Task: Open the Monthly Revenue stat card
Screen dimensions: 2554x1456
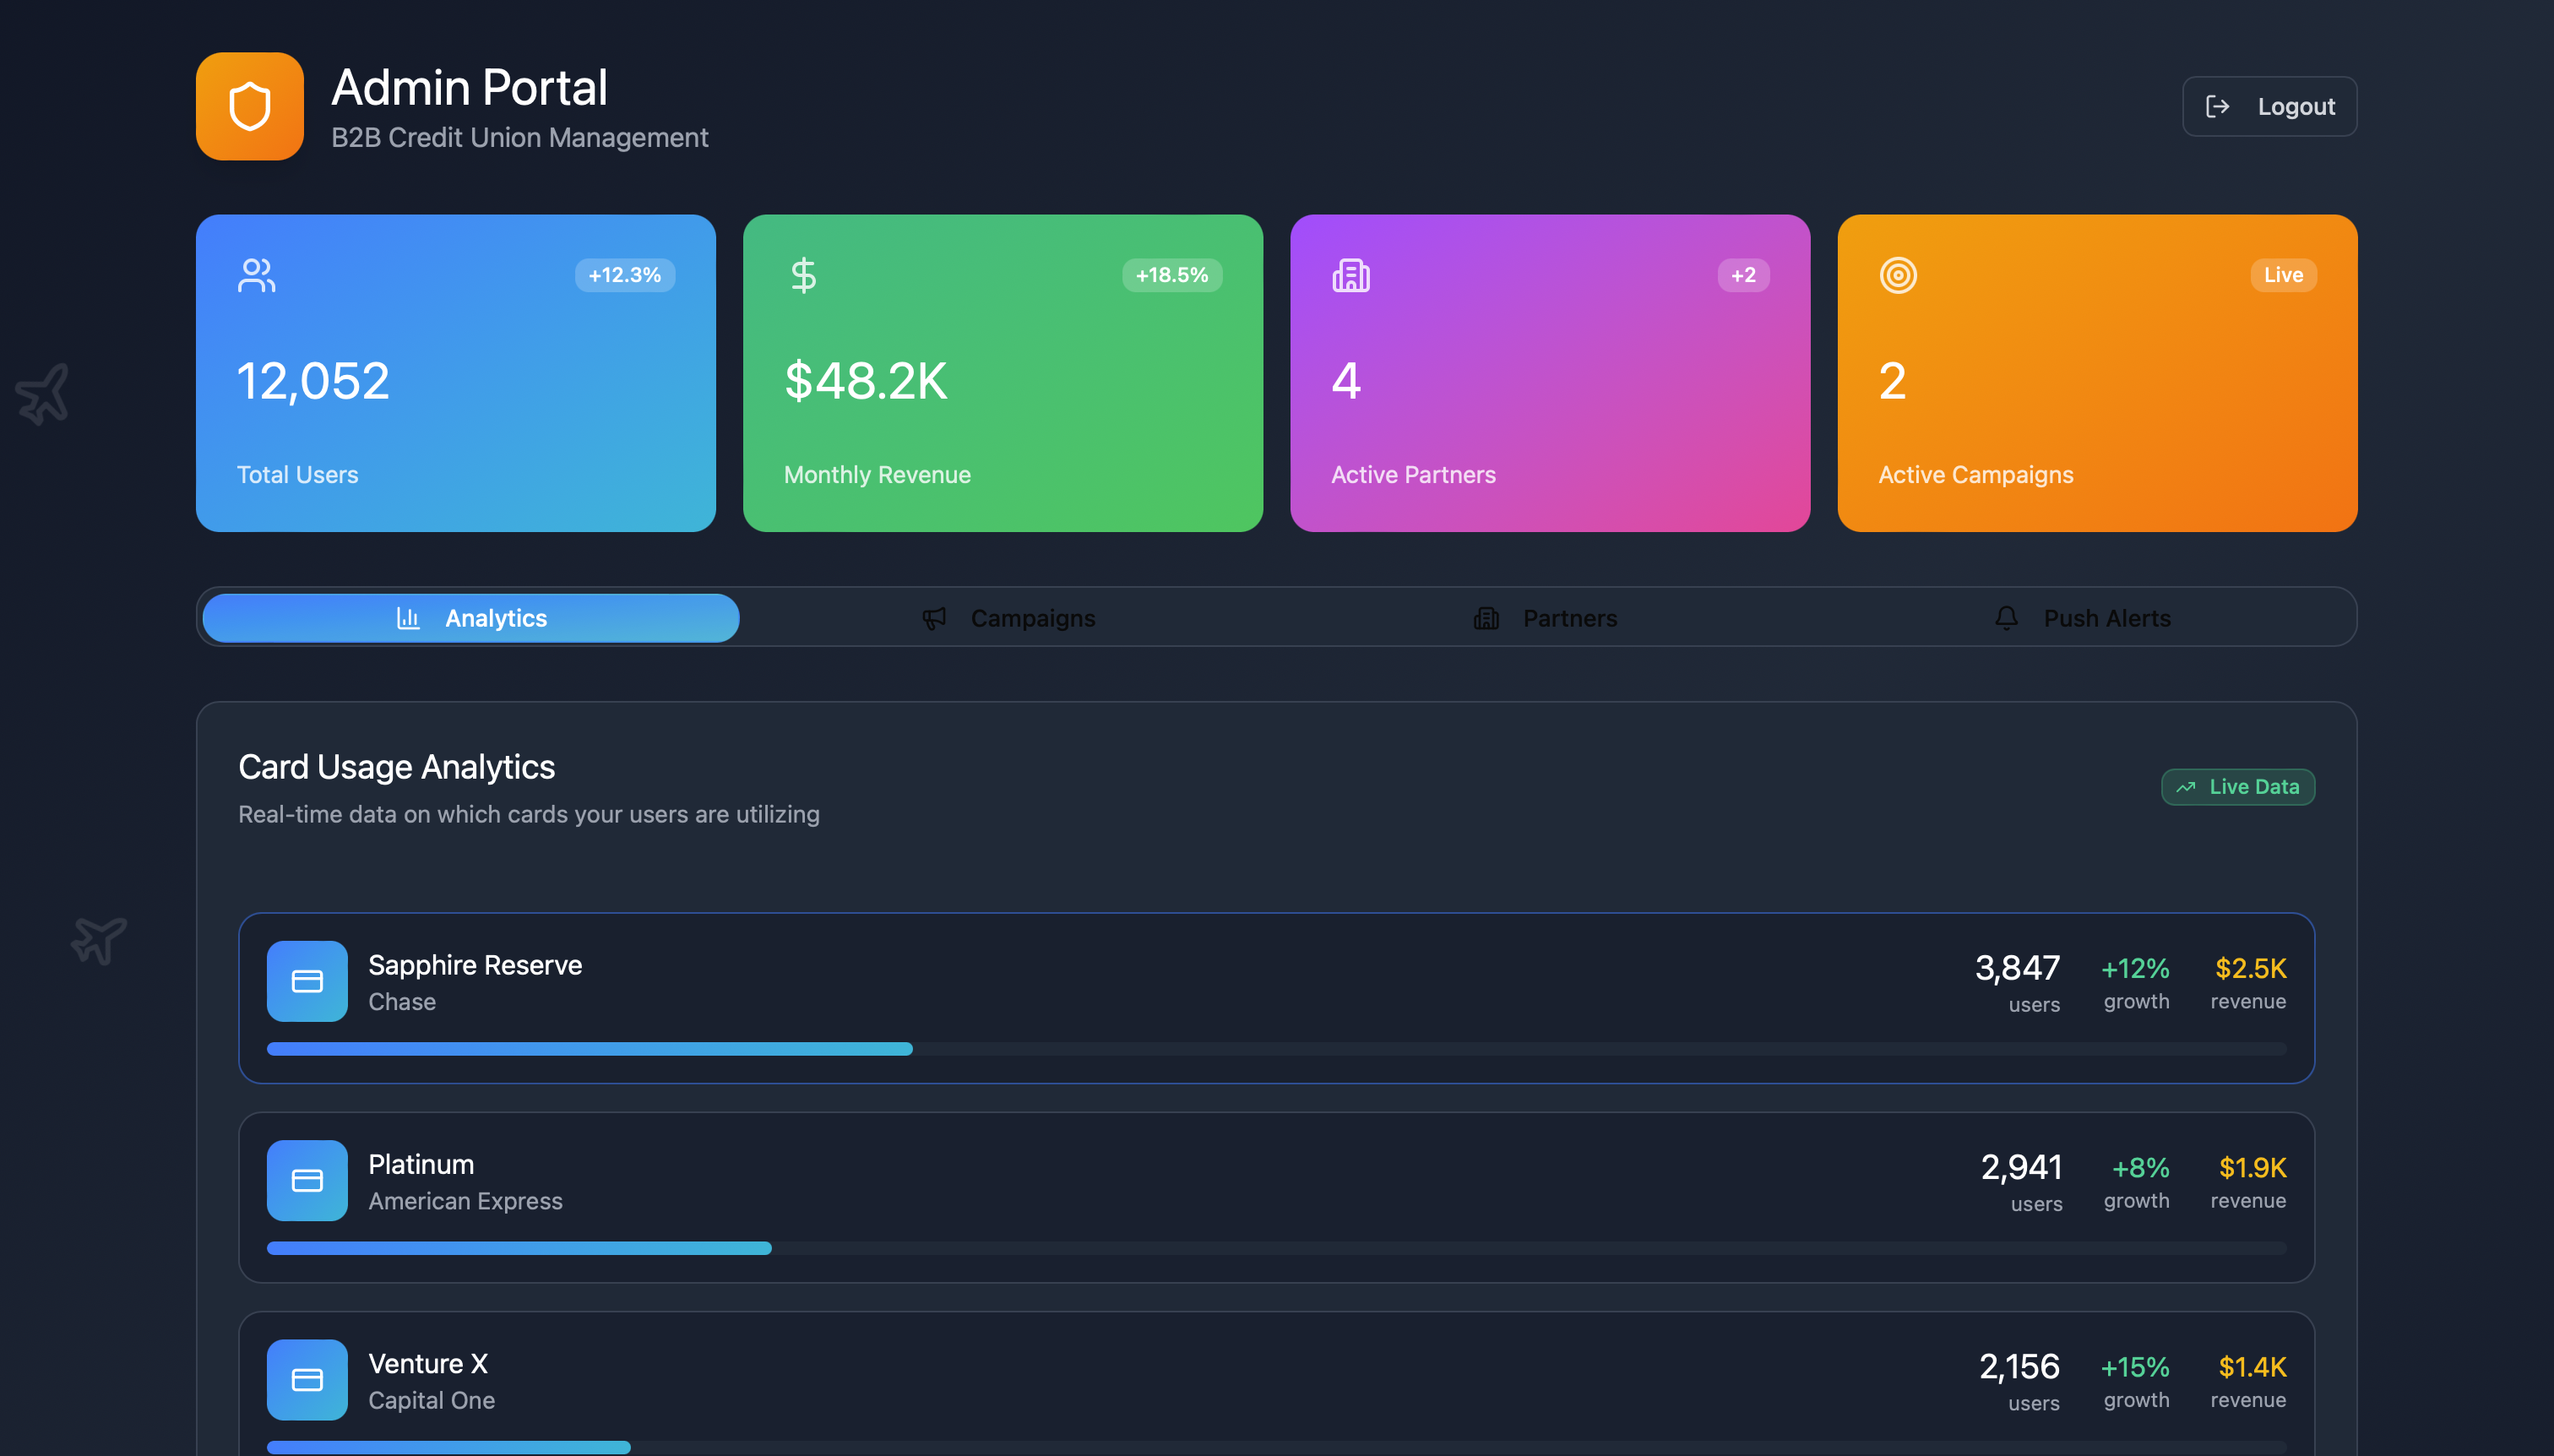Action: click(1002, 400)
